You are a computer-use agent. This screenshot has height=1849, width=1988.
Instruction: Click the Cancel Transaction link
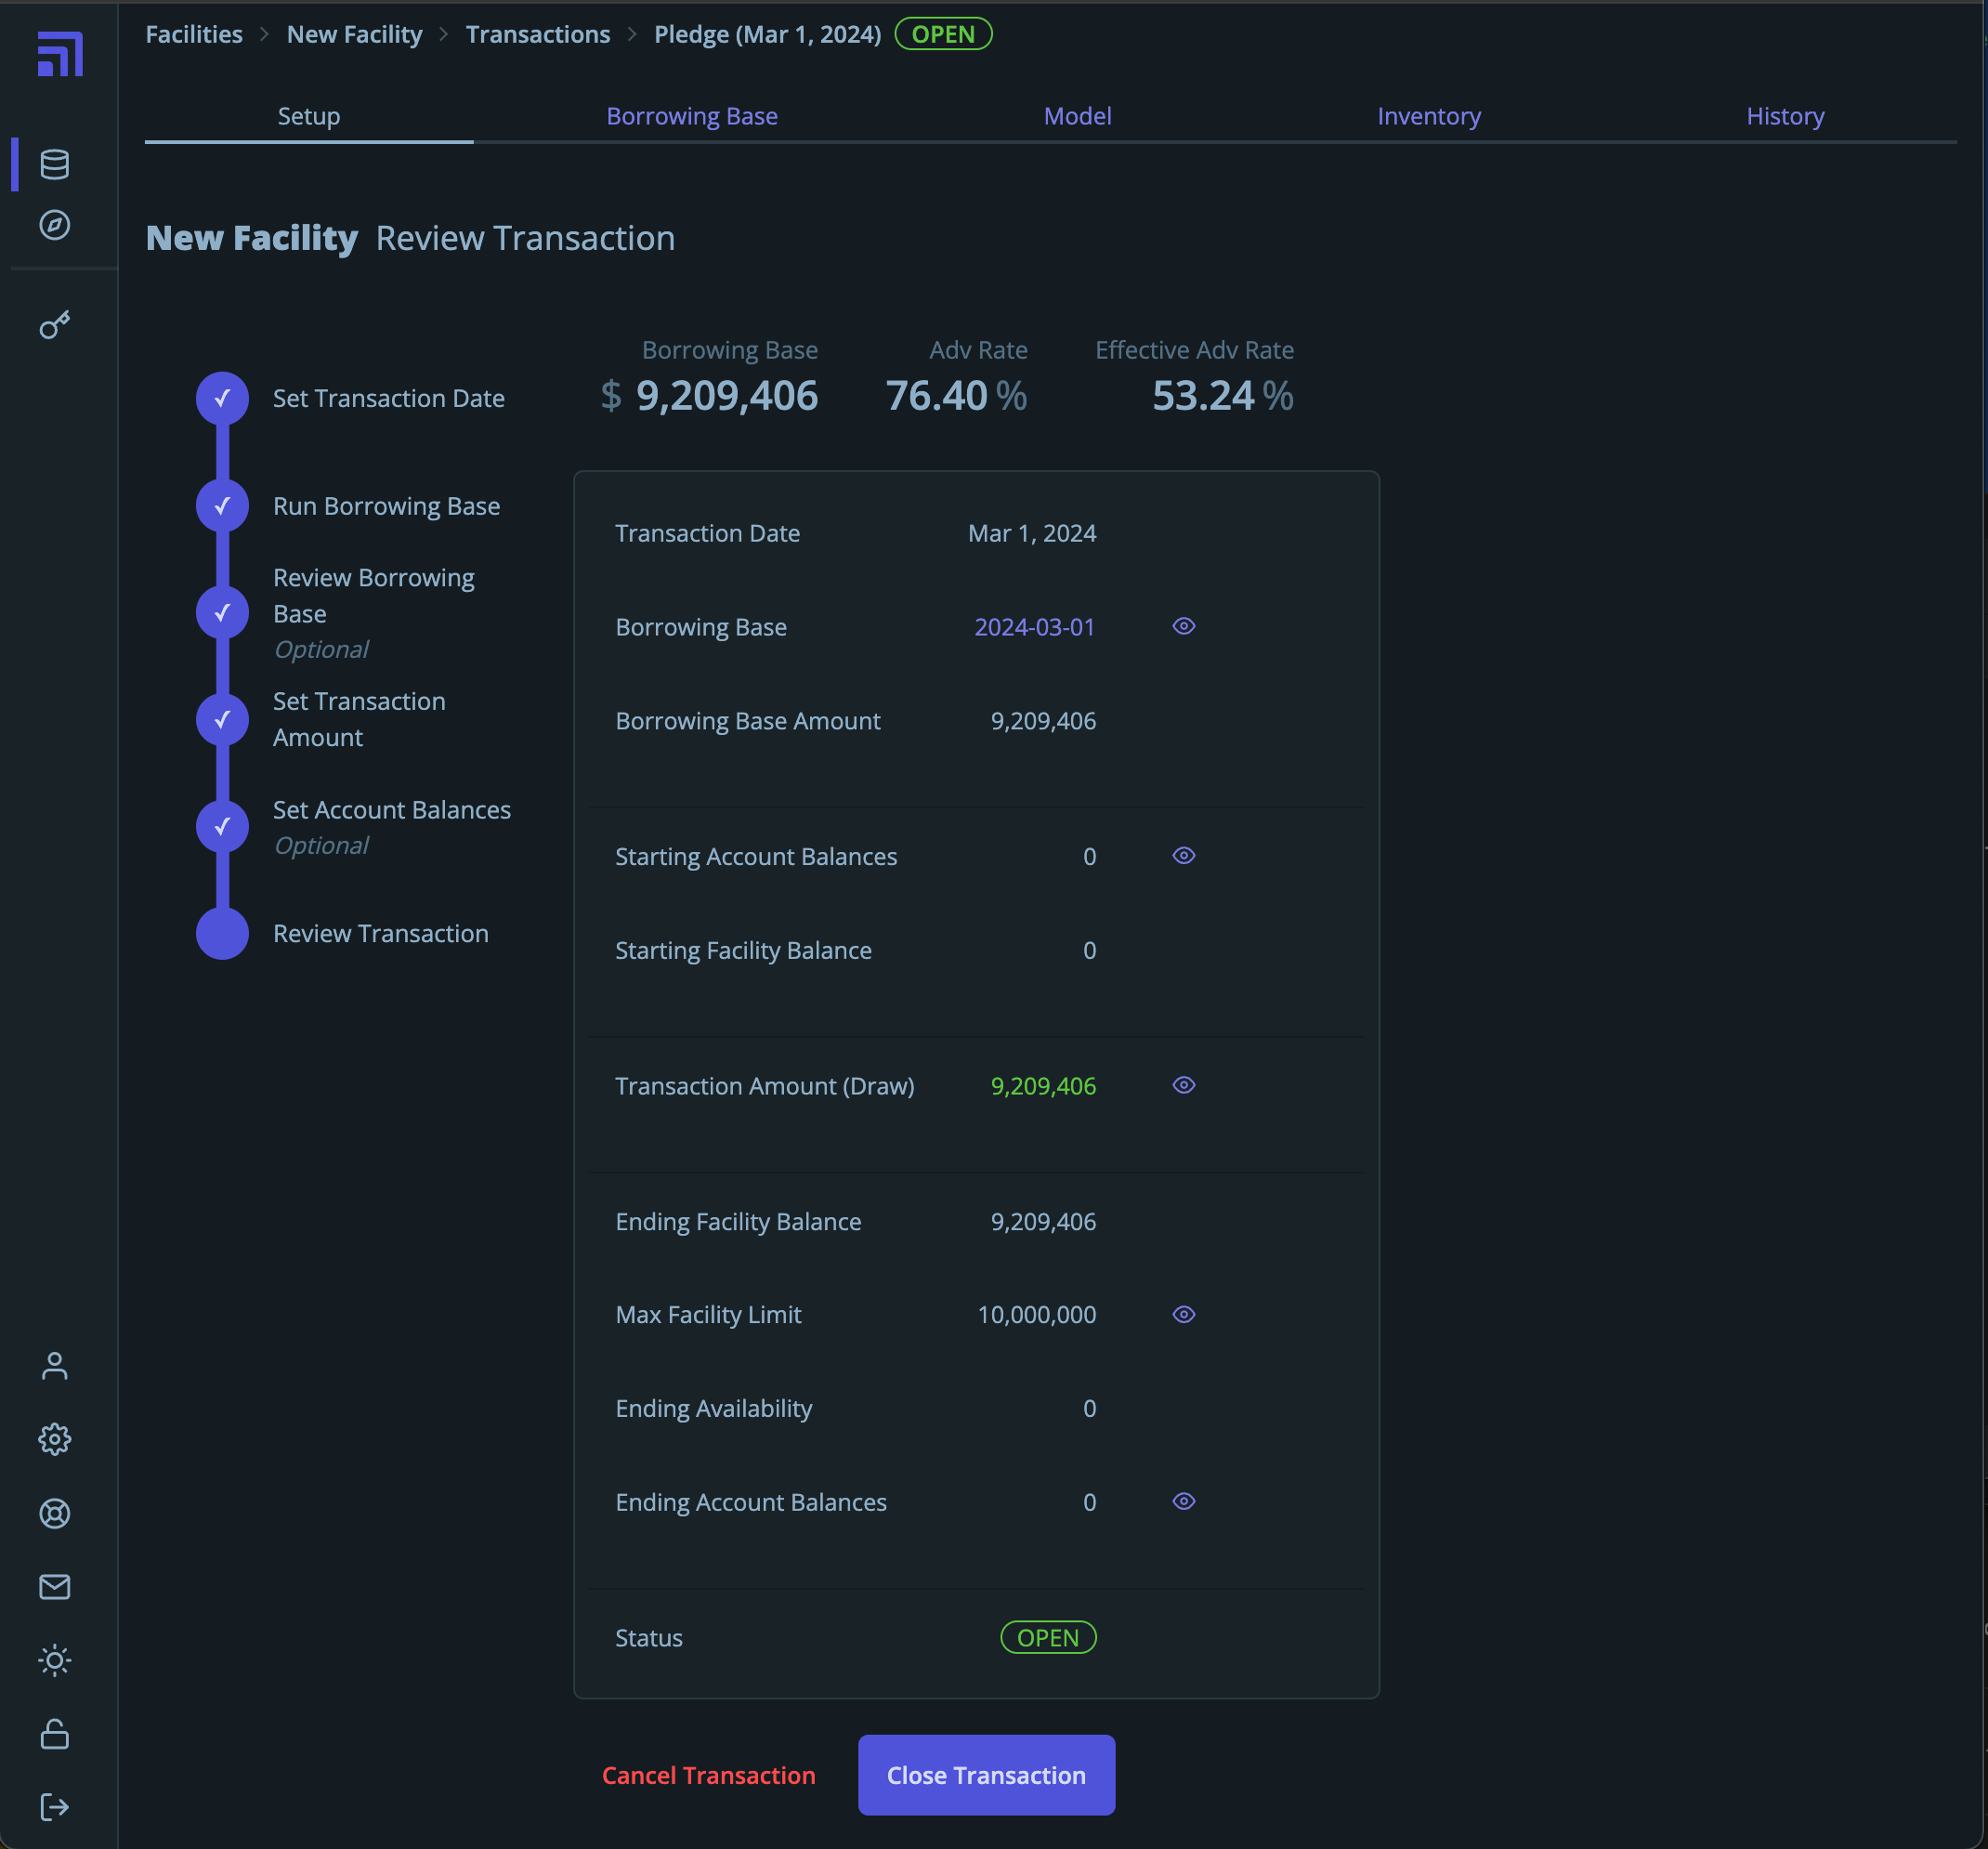(708, 1775)
